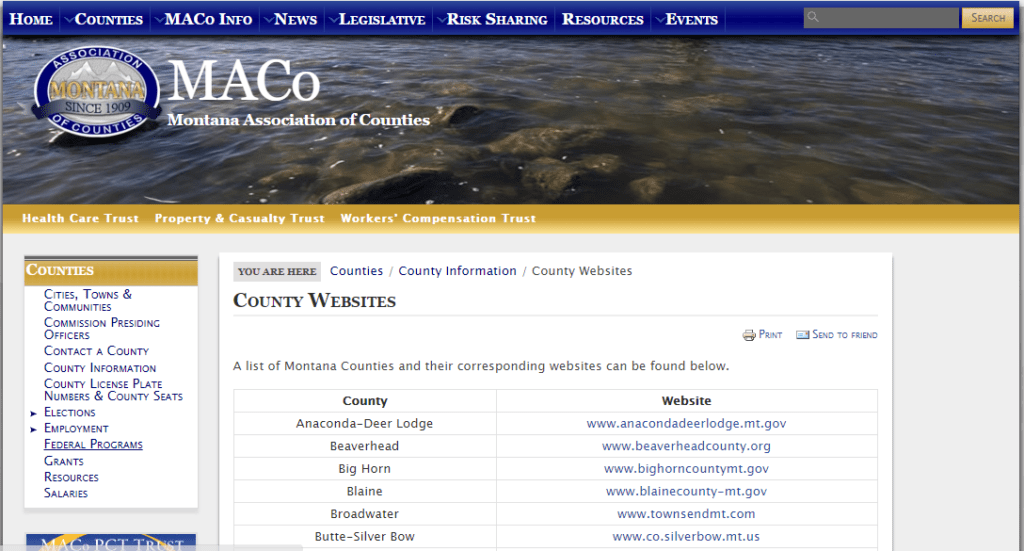Select the Broadwater county cell

[365, 514]
